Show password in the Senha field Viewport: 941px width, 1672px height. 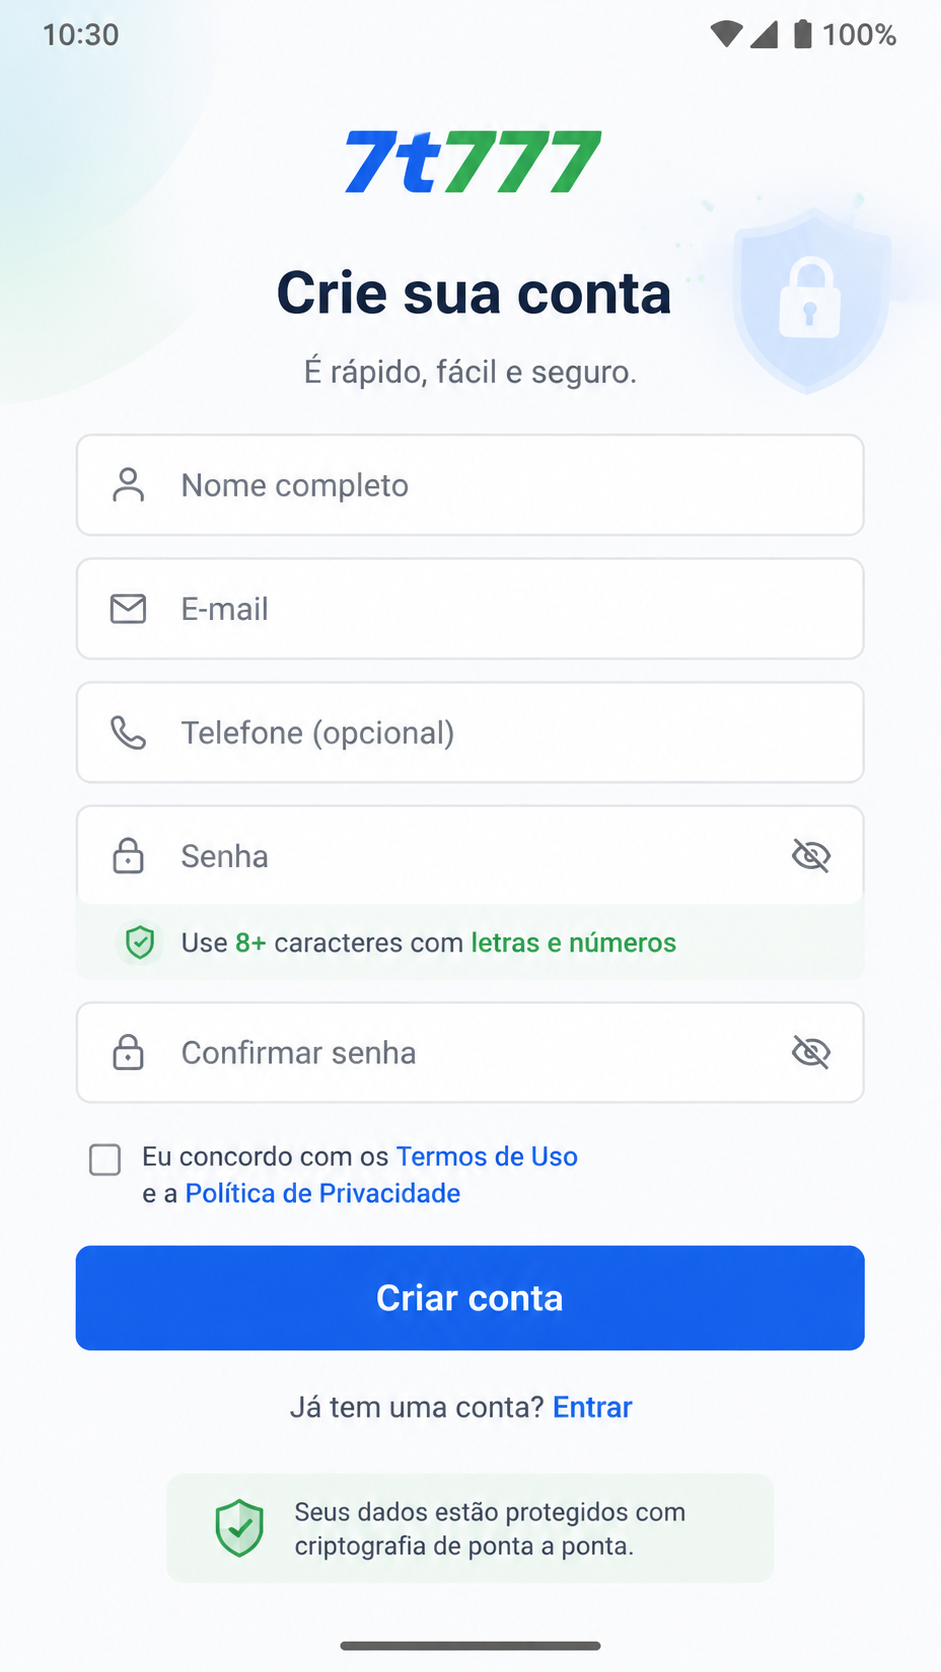tap(811, 856)
